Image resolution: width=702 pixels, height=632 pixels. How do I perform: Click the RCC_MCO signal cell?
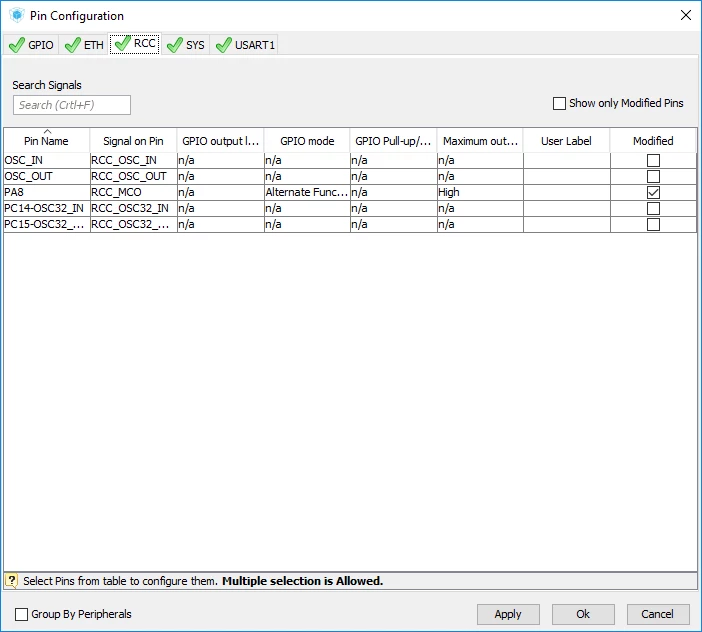click(133, 192)
